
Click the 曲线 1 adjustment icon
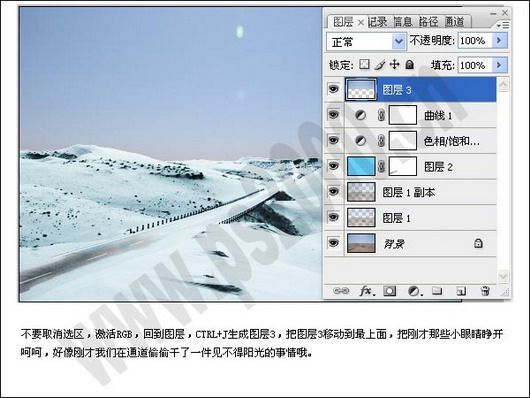tap(361, 115)
